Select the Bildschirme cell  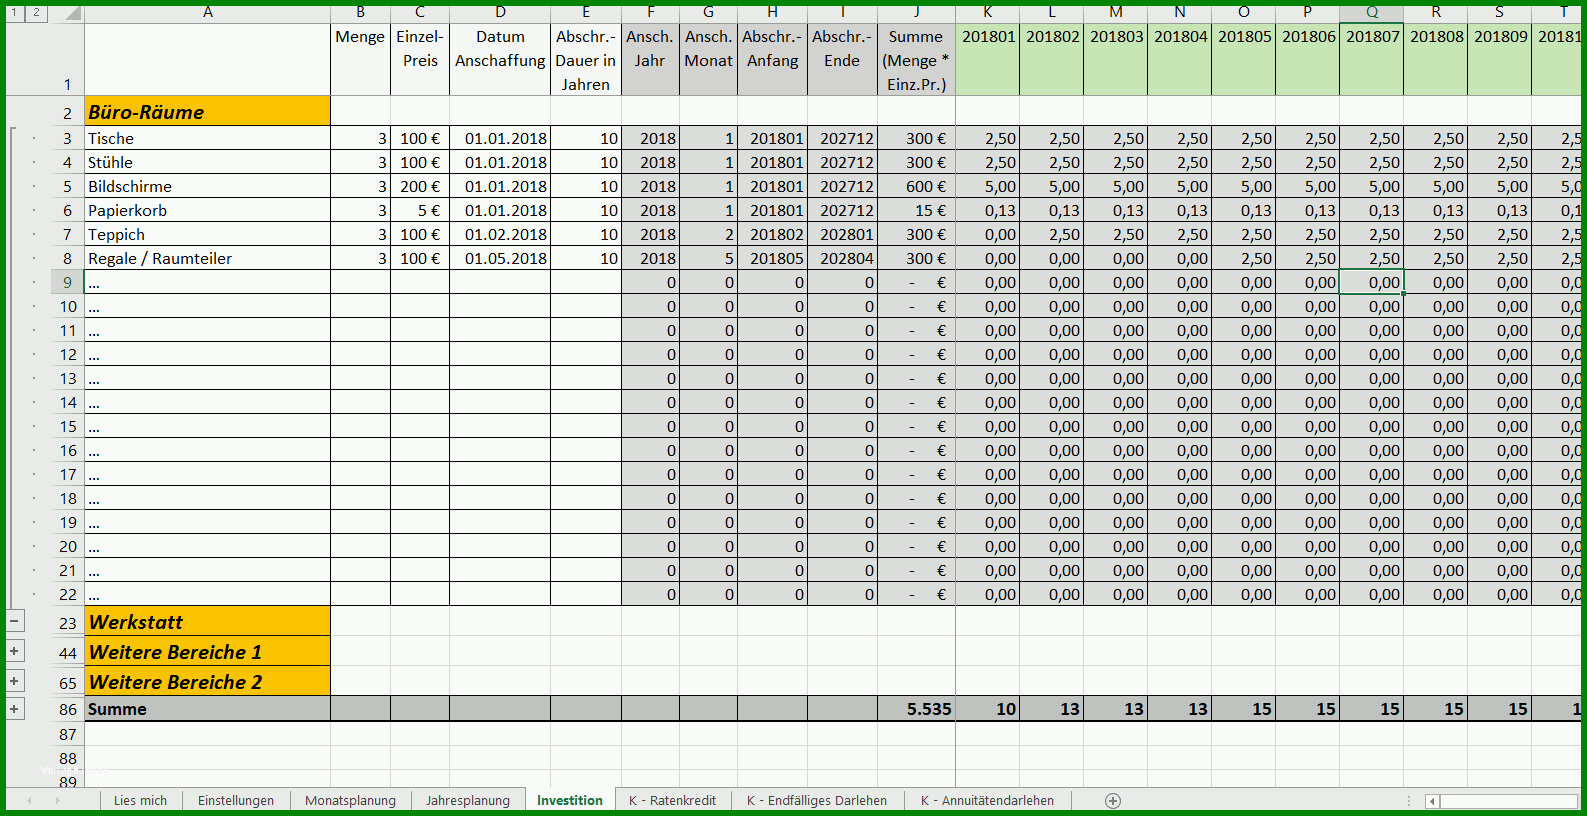click(x=207, y=186)
